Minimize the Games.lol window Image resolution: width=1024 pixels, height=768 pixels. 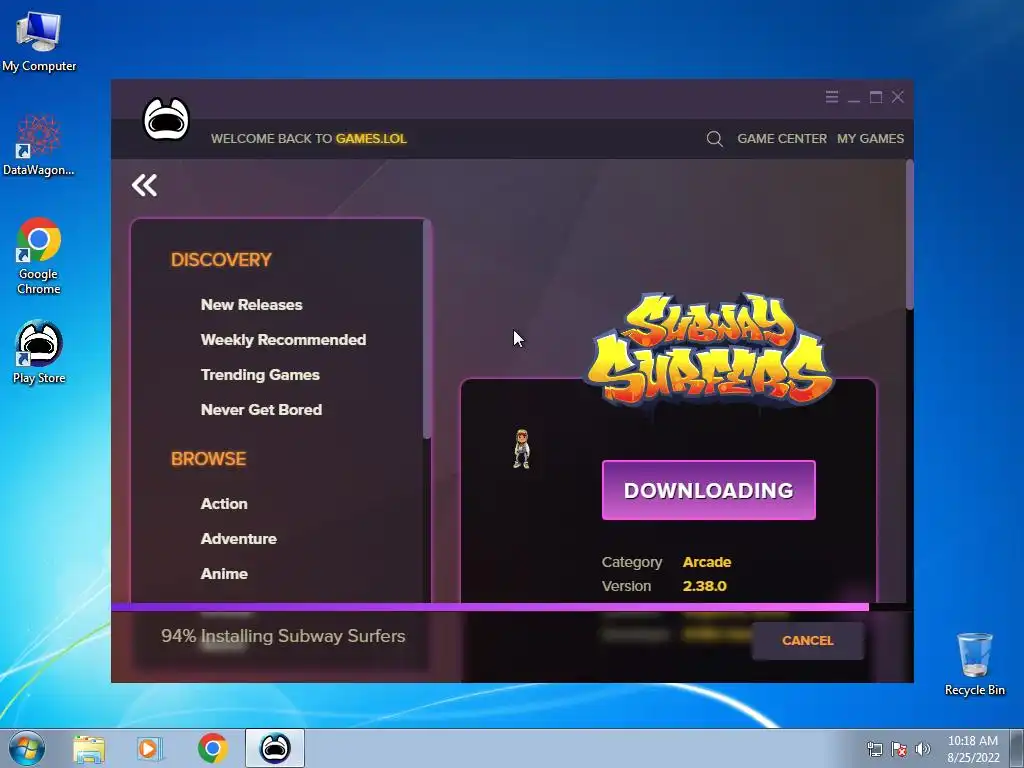854,99
